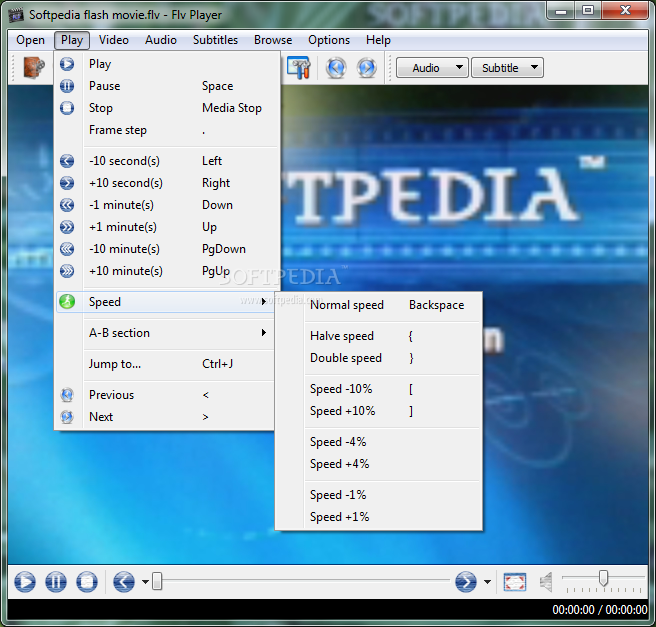This screenshot has height=627, width=656.
Task: Click the rewind arrow button in control bar
Action: click(124, 582)
